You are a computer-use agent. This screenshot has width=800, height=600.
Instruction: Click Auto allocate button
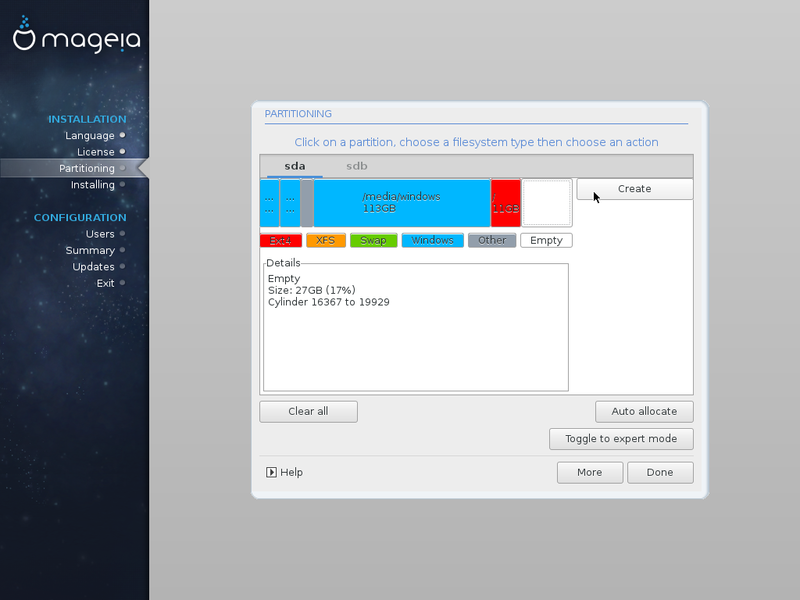644,411
